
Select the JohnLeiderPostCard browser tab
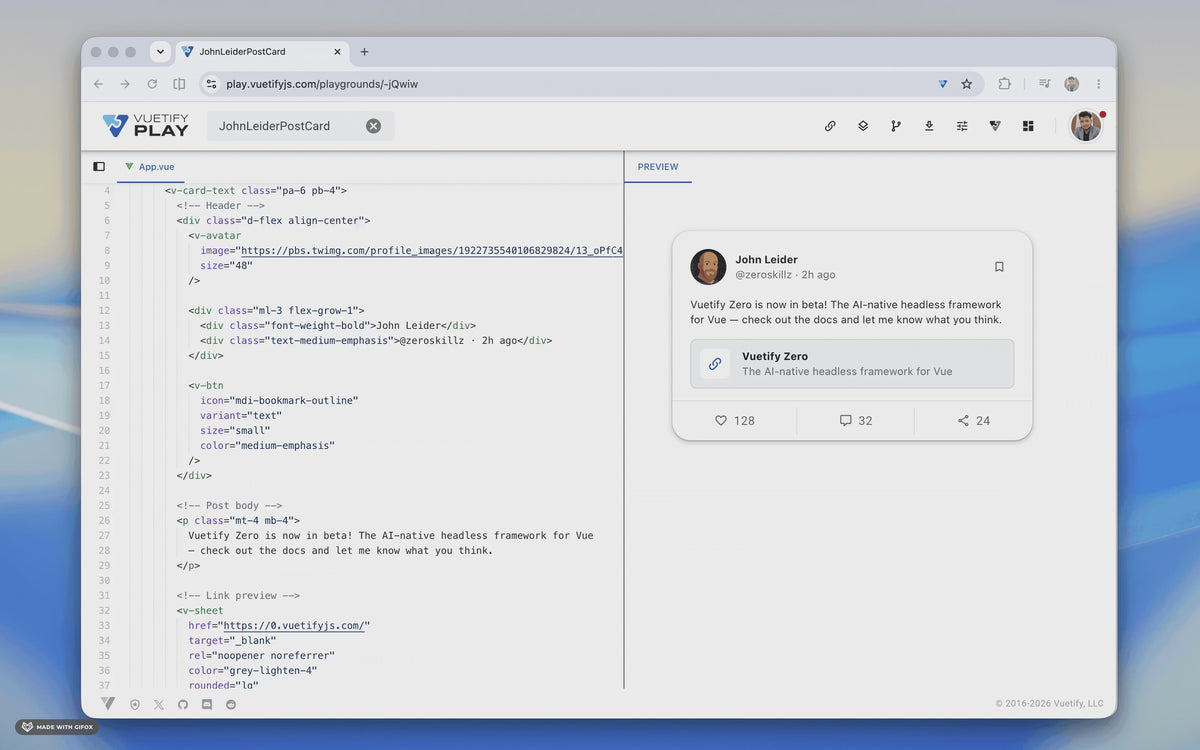click(x=262, y=52)
